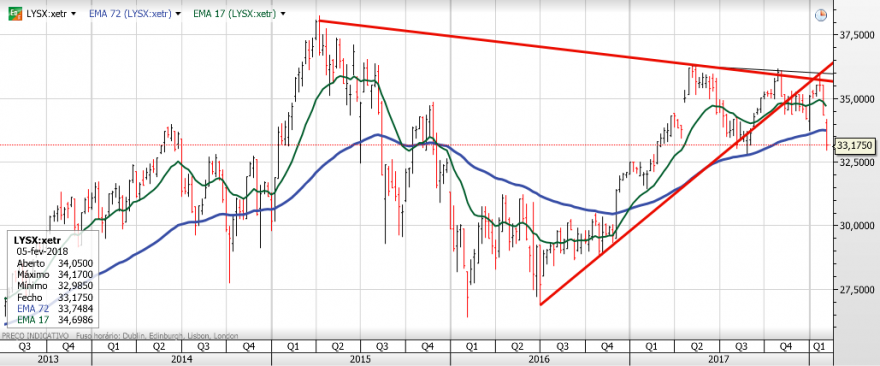Click the 30,0000 price axis label
The width and height of the screenshot is (880, 366).
(x=856, y=226)
